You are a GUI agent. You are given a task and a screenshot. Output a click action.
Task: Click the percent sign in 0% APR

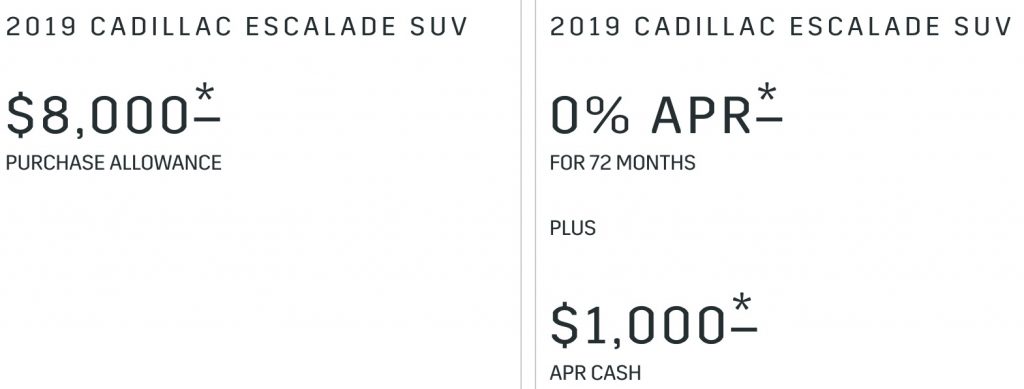(611, 116)
